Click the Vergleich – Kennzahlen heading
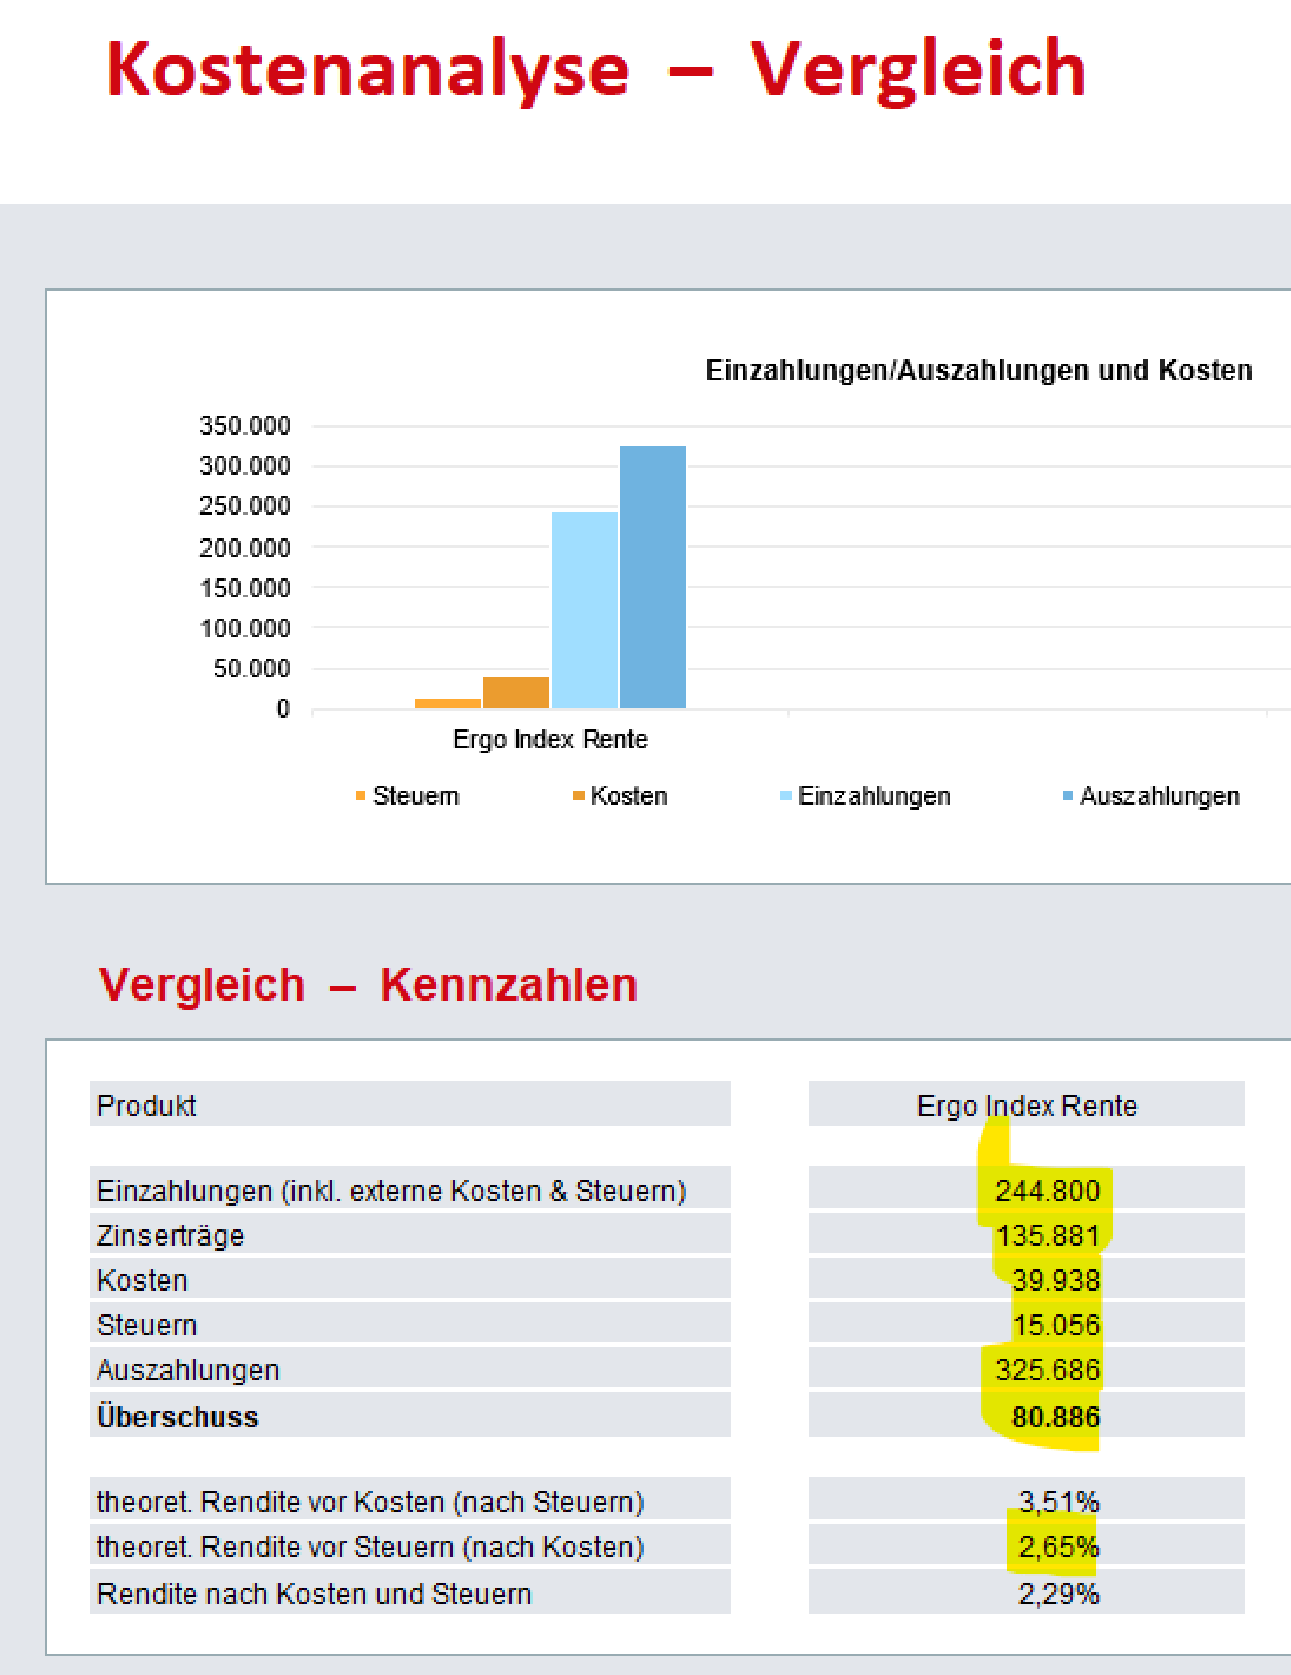 368,985
